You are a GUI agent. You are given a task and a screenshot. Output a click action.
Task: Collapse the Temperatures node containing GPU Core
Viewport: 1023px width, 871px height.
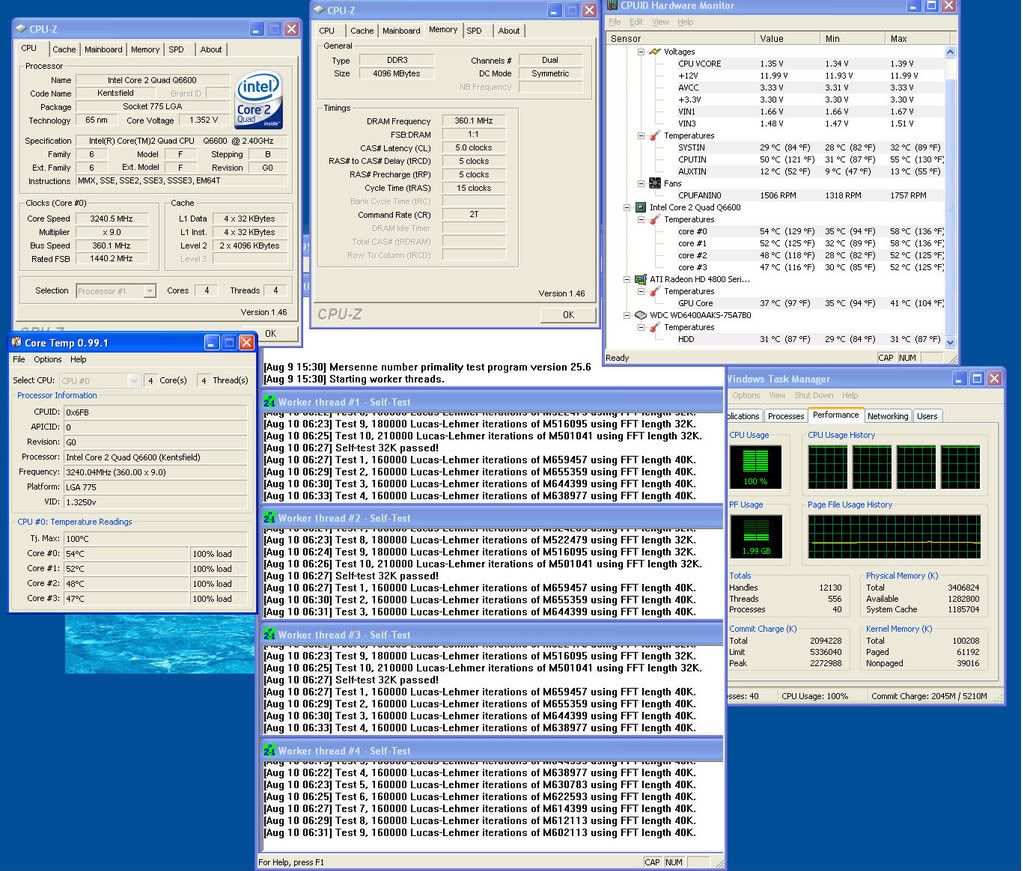641,292
